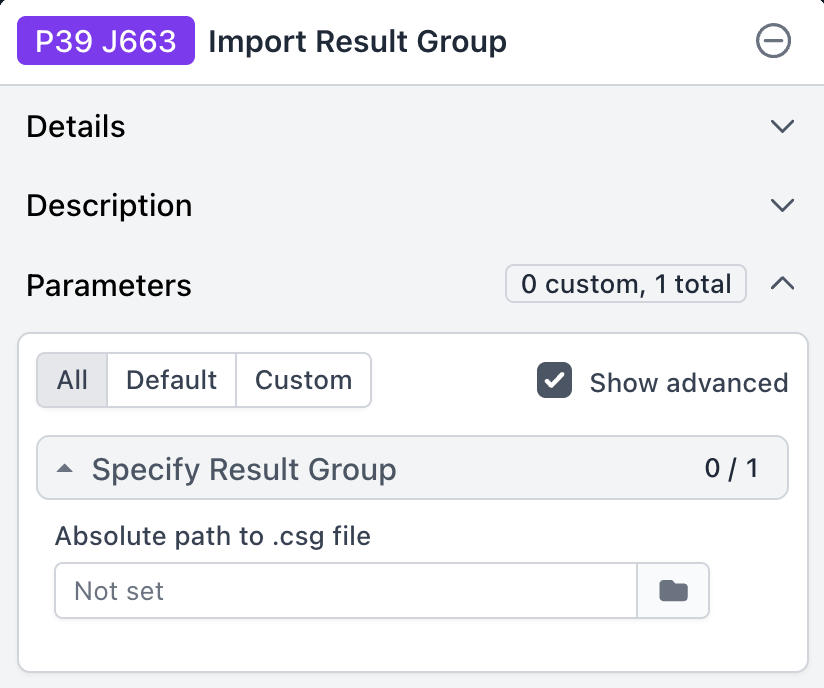
Task: Expand the Details section
Action: coord(782,126)
